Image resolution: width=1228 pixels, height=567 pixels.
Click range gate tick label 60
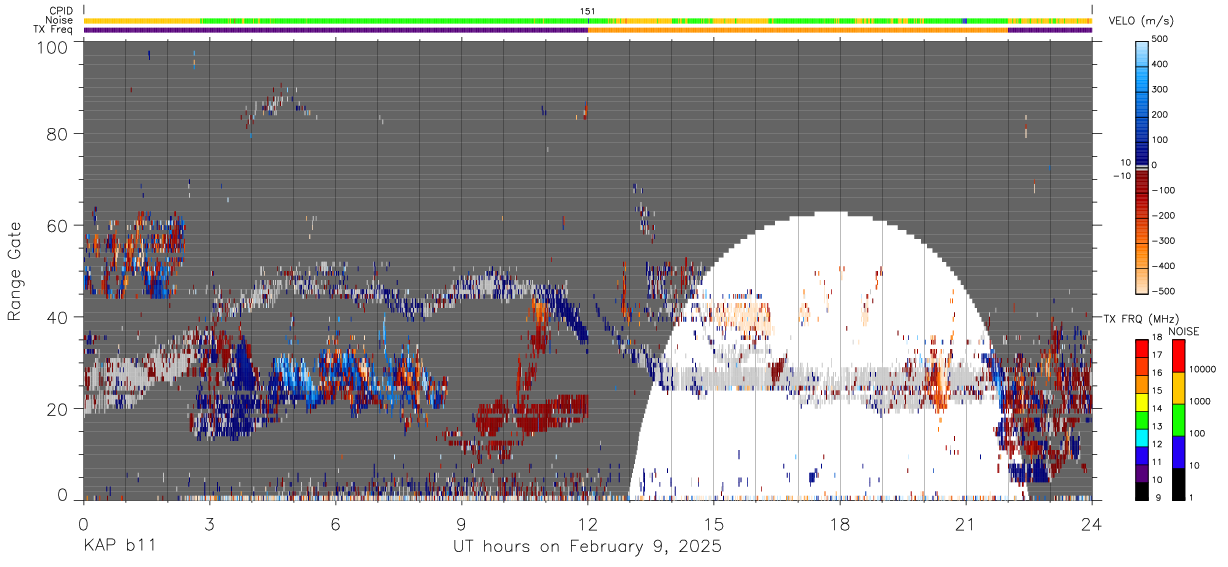56,226
